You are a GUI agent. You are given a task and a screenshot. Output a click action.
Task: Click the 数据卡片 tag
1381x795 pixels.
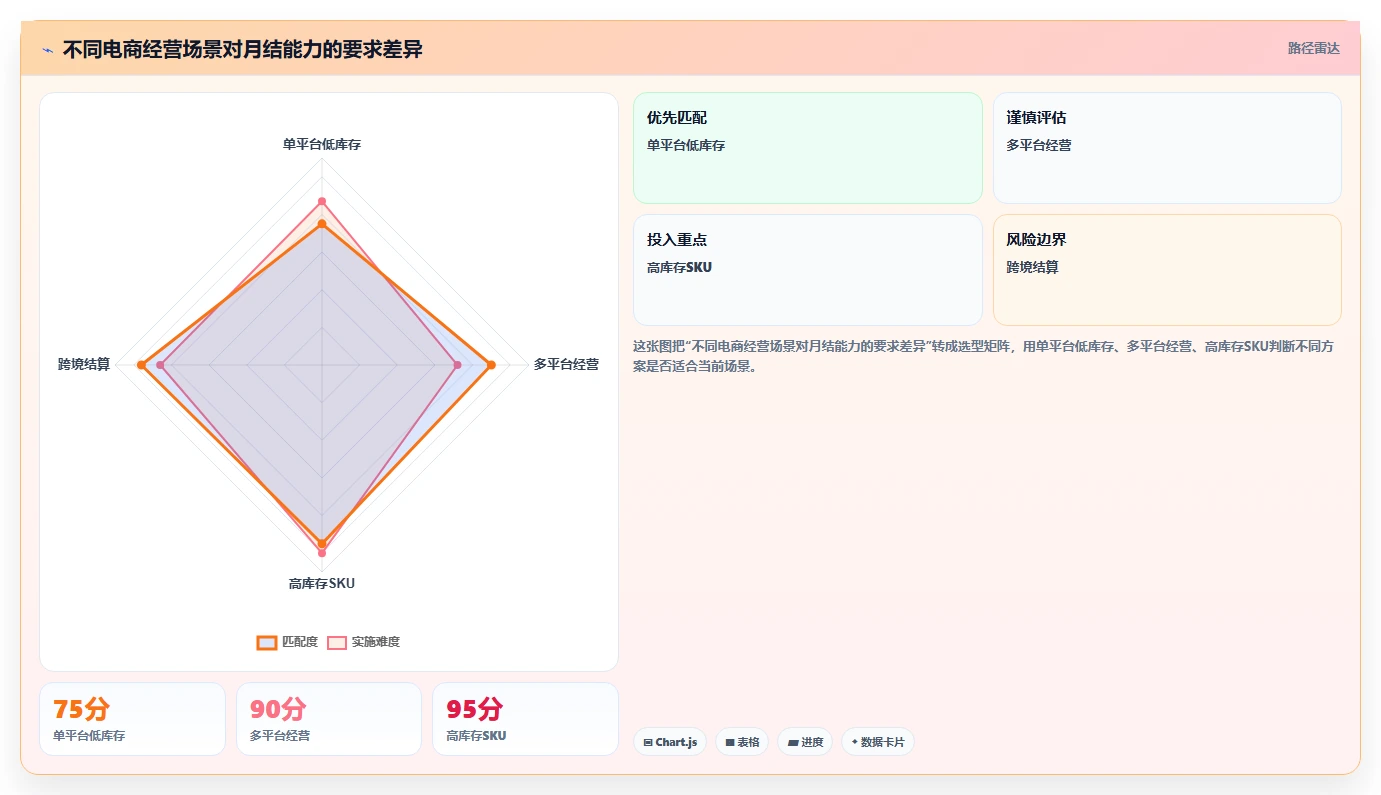pyautogui.click(x=878, y=742)
